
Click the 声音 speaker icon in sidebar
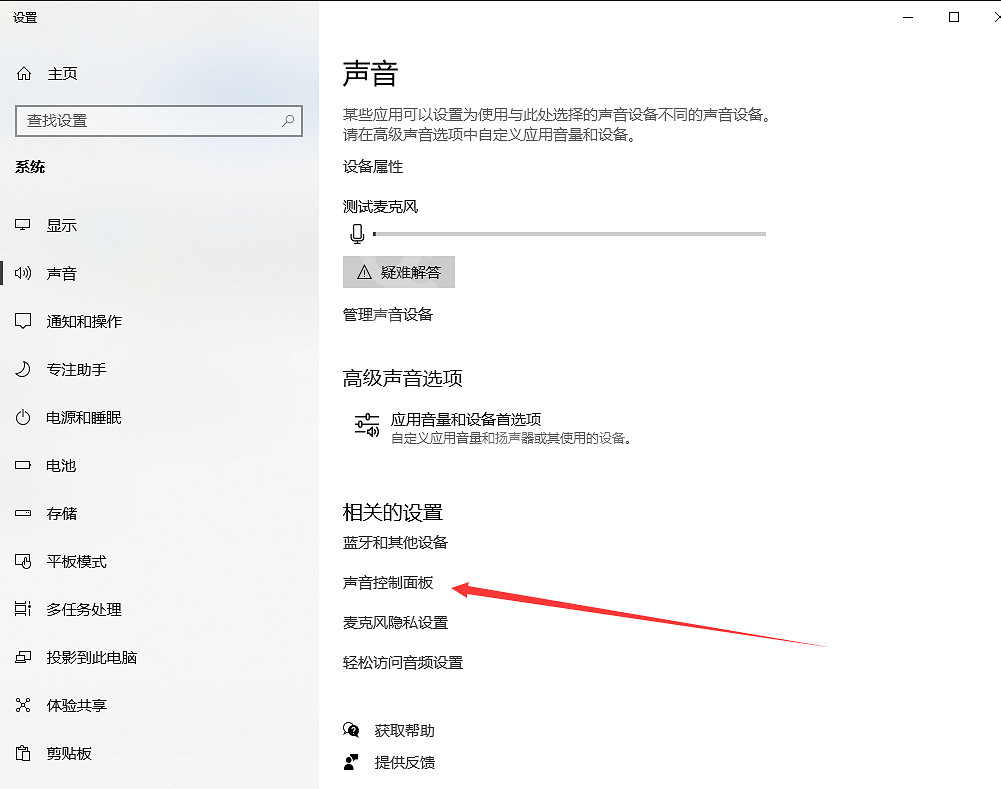click(x=23, y=273)
